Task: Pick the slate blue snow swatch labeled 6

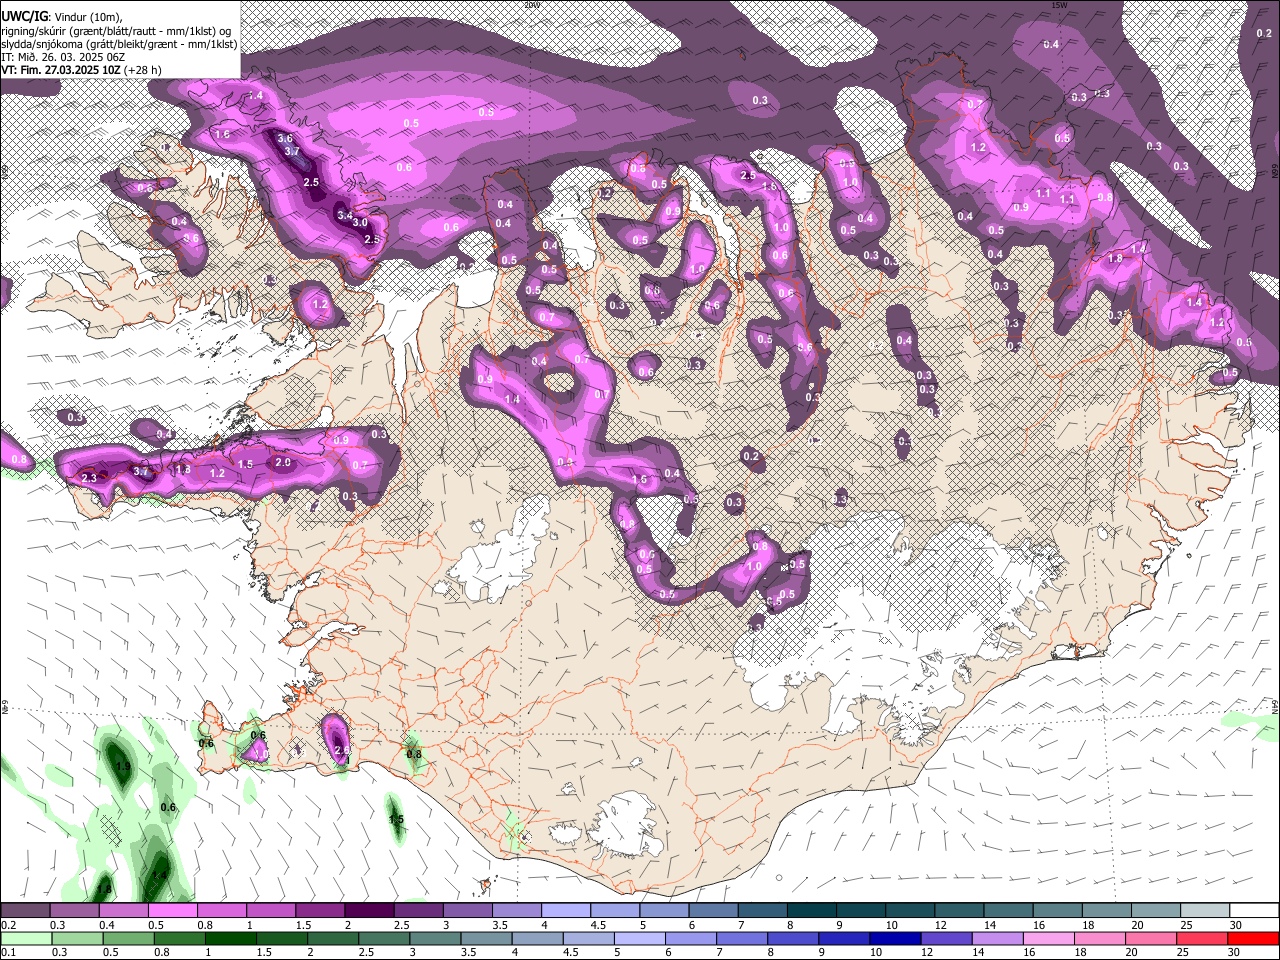Action: 713,911
